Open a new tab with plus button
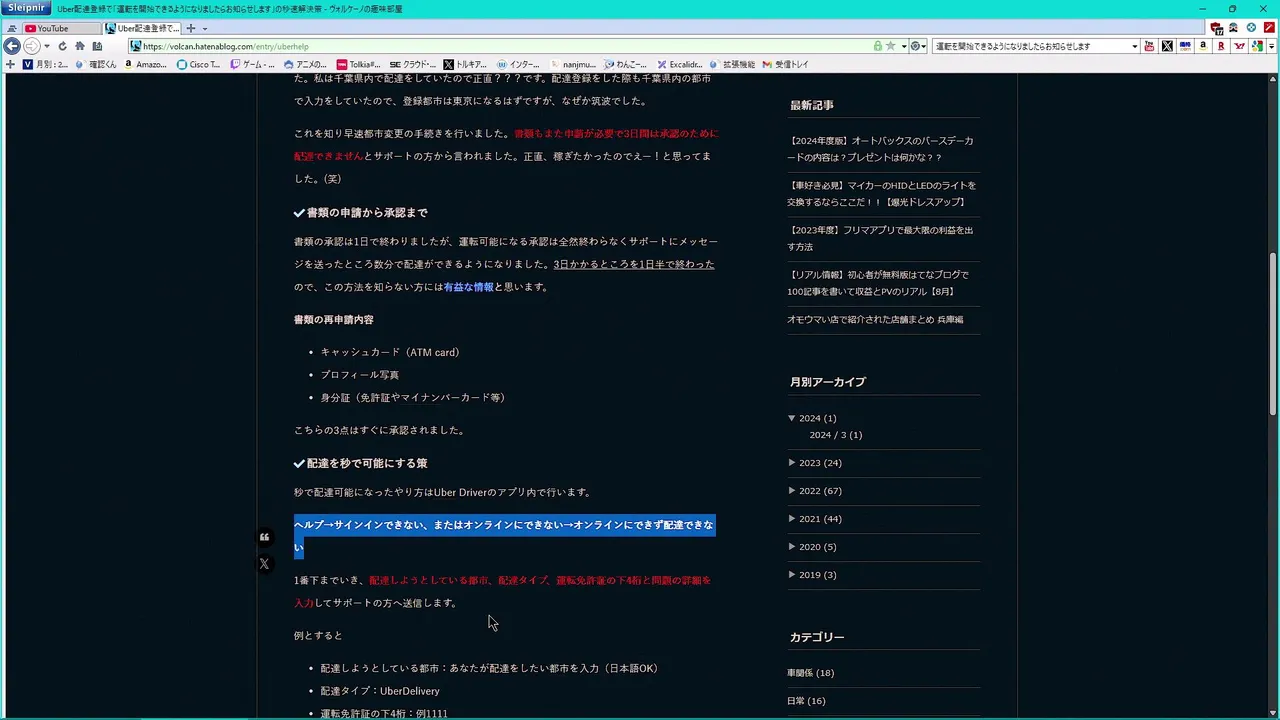 coord(191,28)
